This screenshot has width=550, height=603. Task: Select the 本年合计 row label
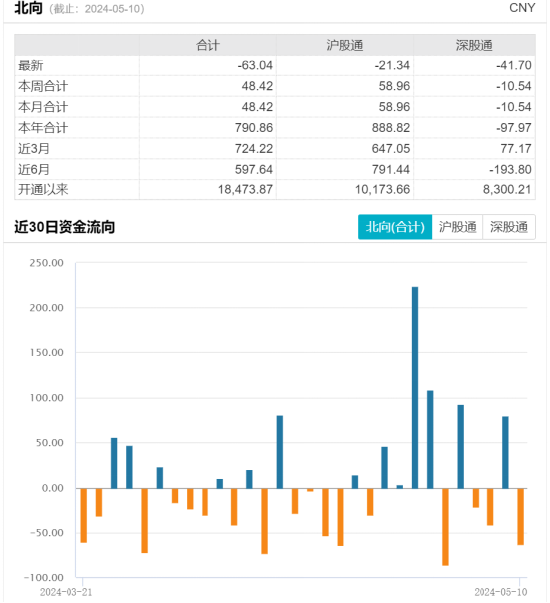click(43, 128)
